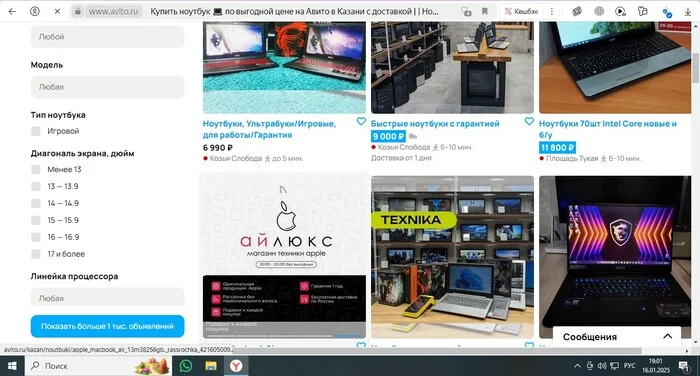
Task: Go back with the browser back arrow
Action: pos(12,12)
